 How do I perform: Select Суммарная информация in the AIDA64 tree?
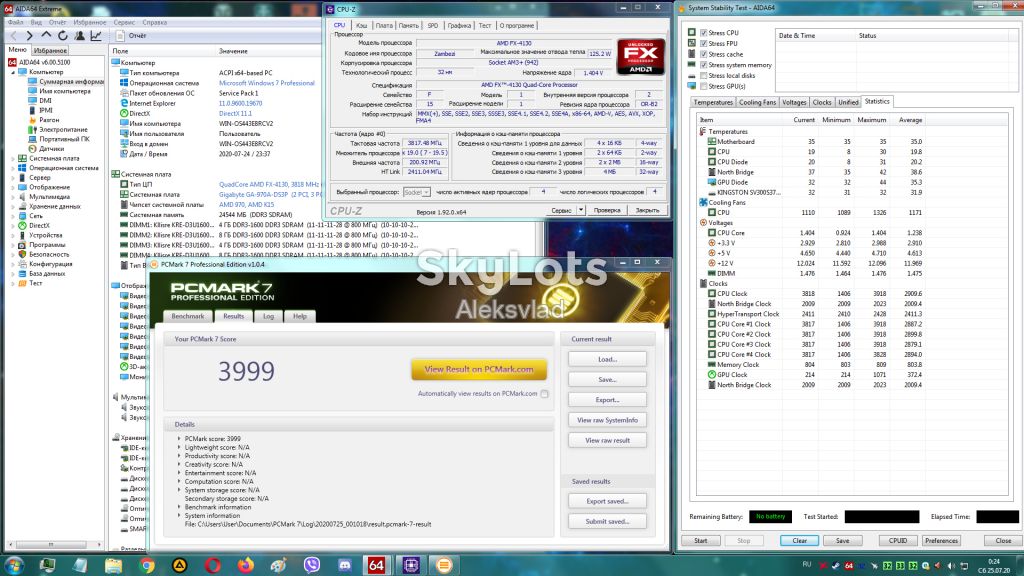[x=71, y=82]
